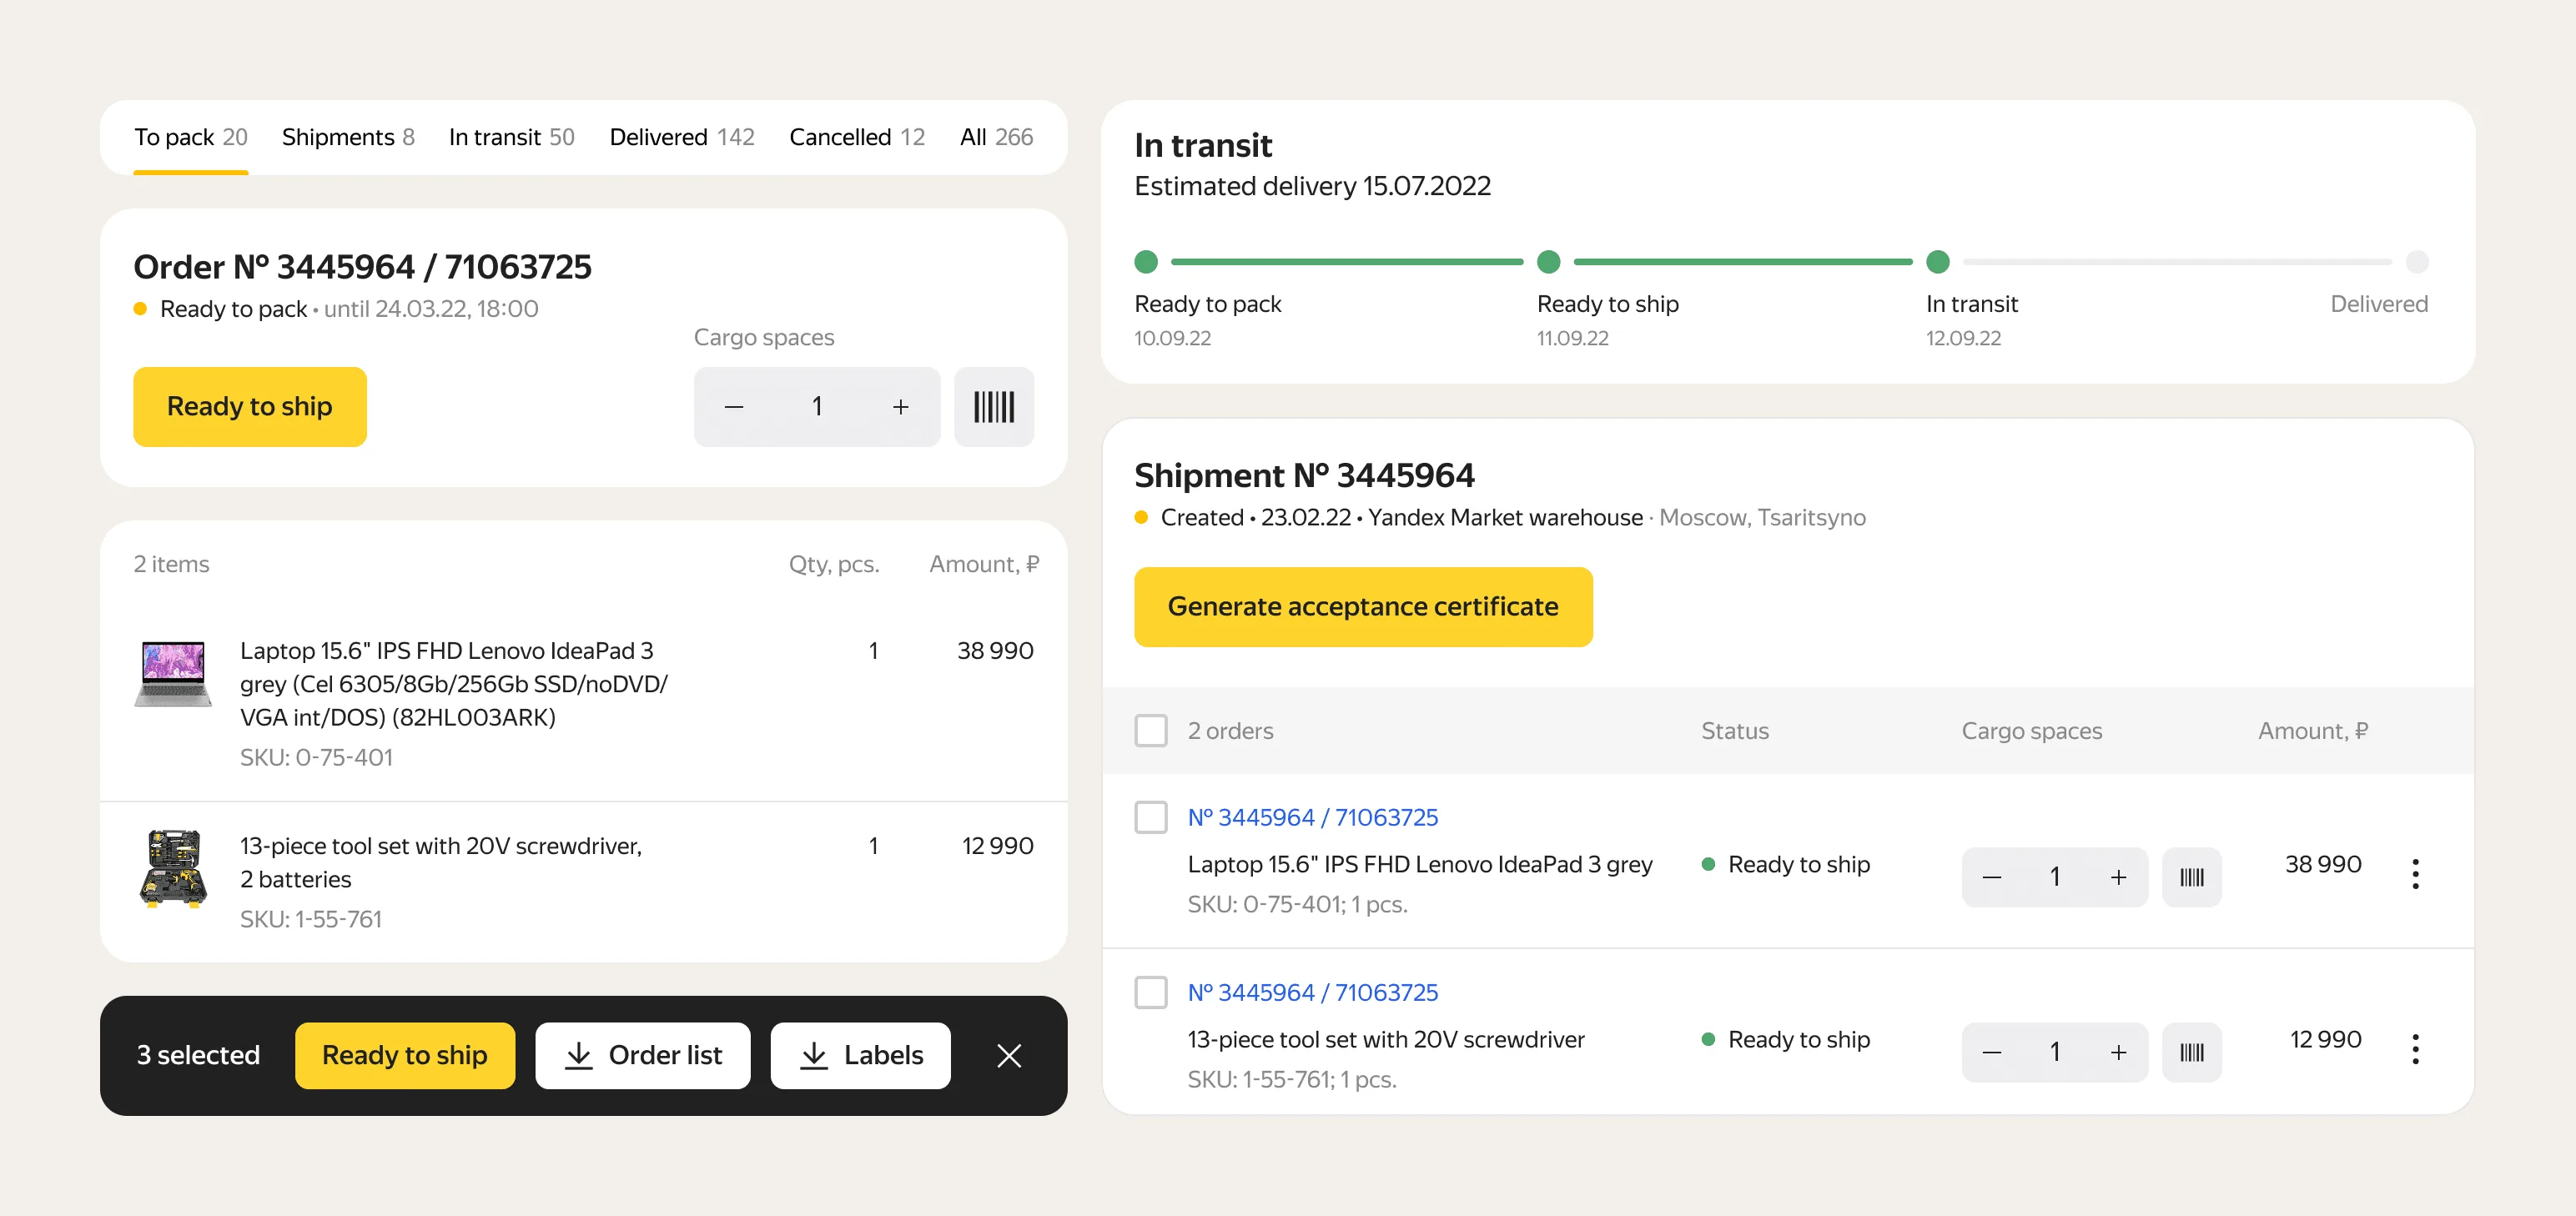Open the Cancelled tab
The image size is (2576, 1216).
(857, 137)
